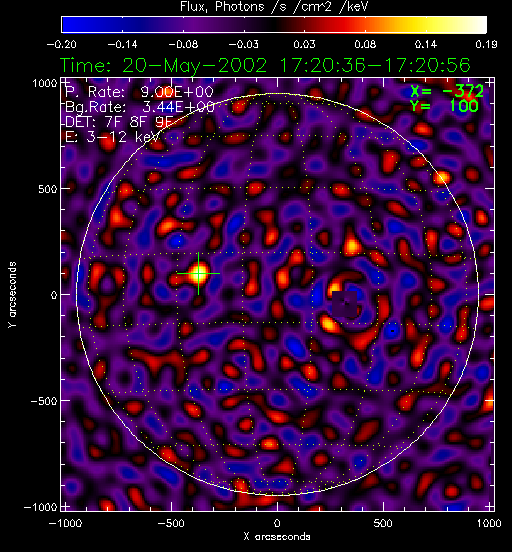The image size is (512, 552).
Task: Click the green X= -372 coordinate readout
Action: click(x=447, y=91)
